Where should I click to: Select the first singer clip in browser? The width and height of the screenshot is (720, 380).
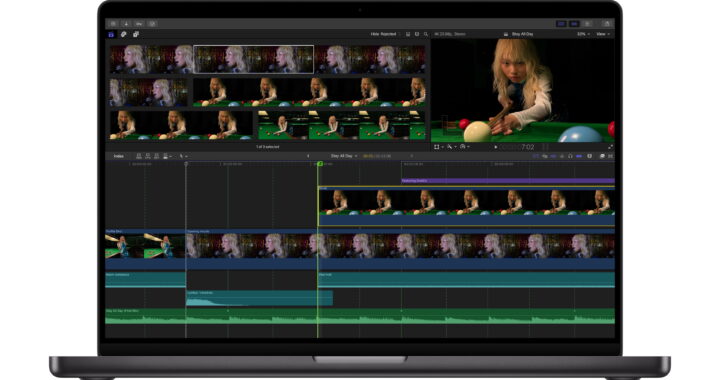tap(152, 59)
